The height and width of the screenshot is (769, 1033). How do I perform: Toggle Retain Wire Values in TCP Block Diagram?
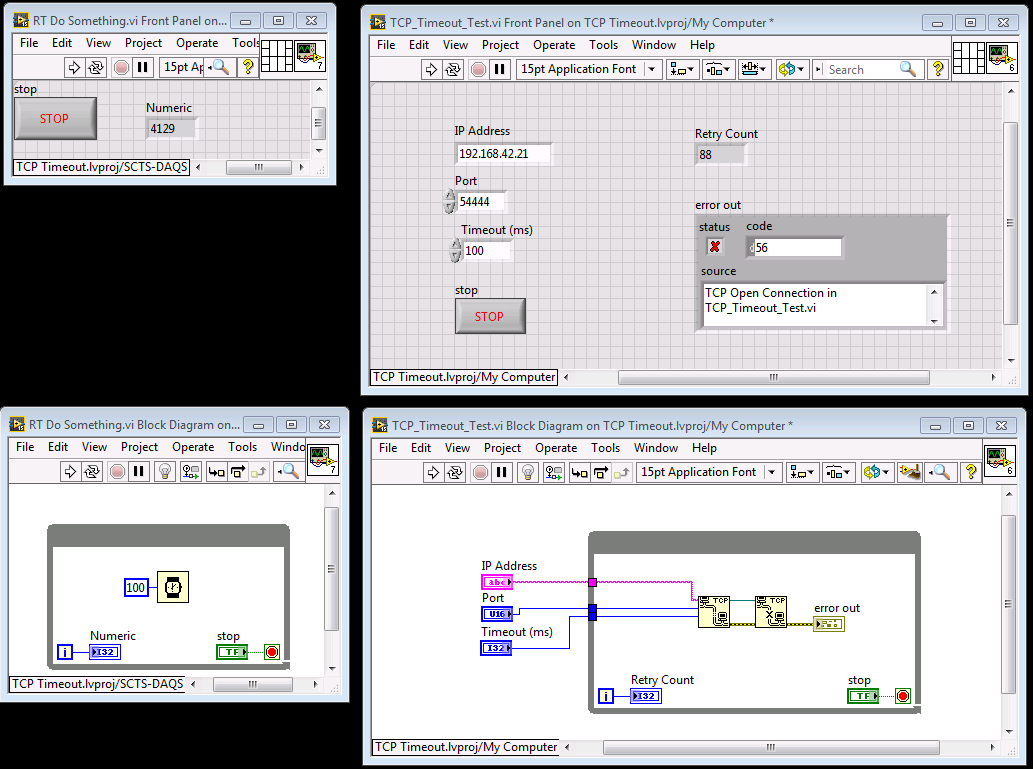point(553,472)
